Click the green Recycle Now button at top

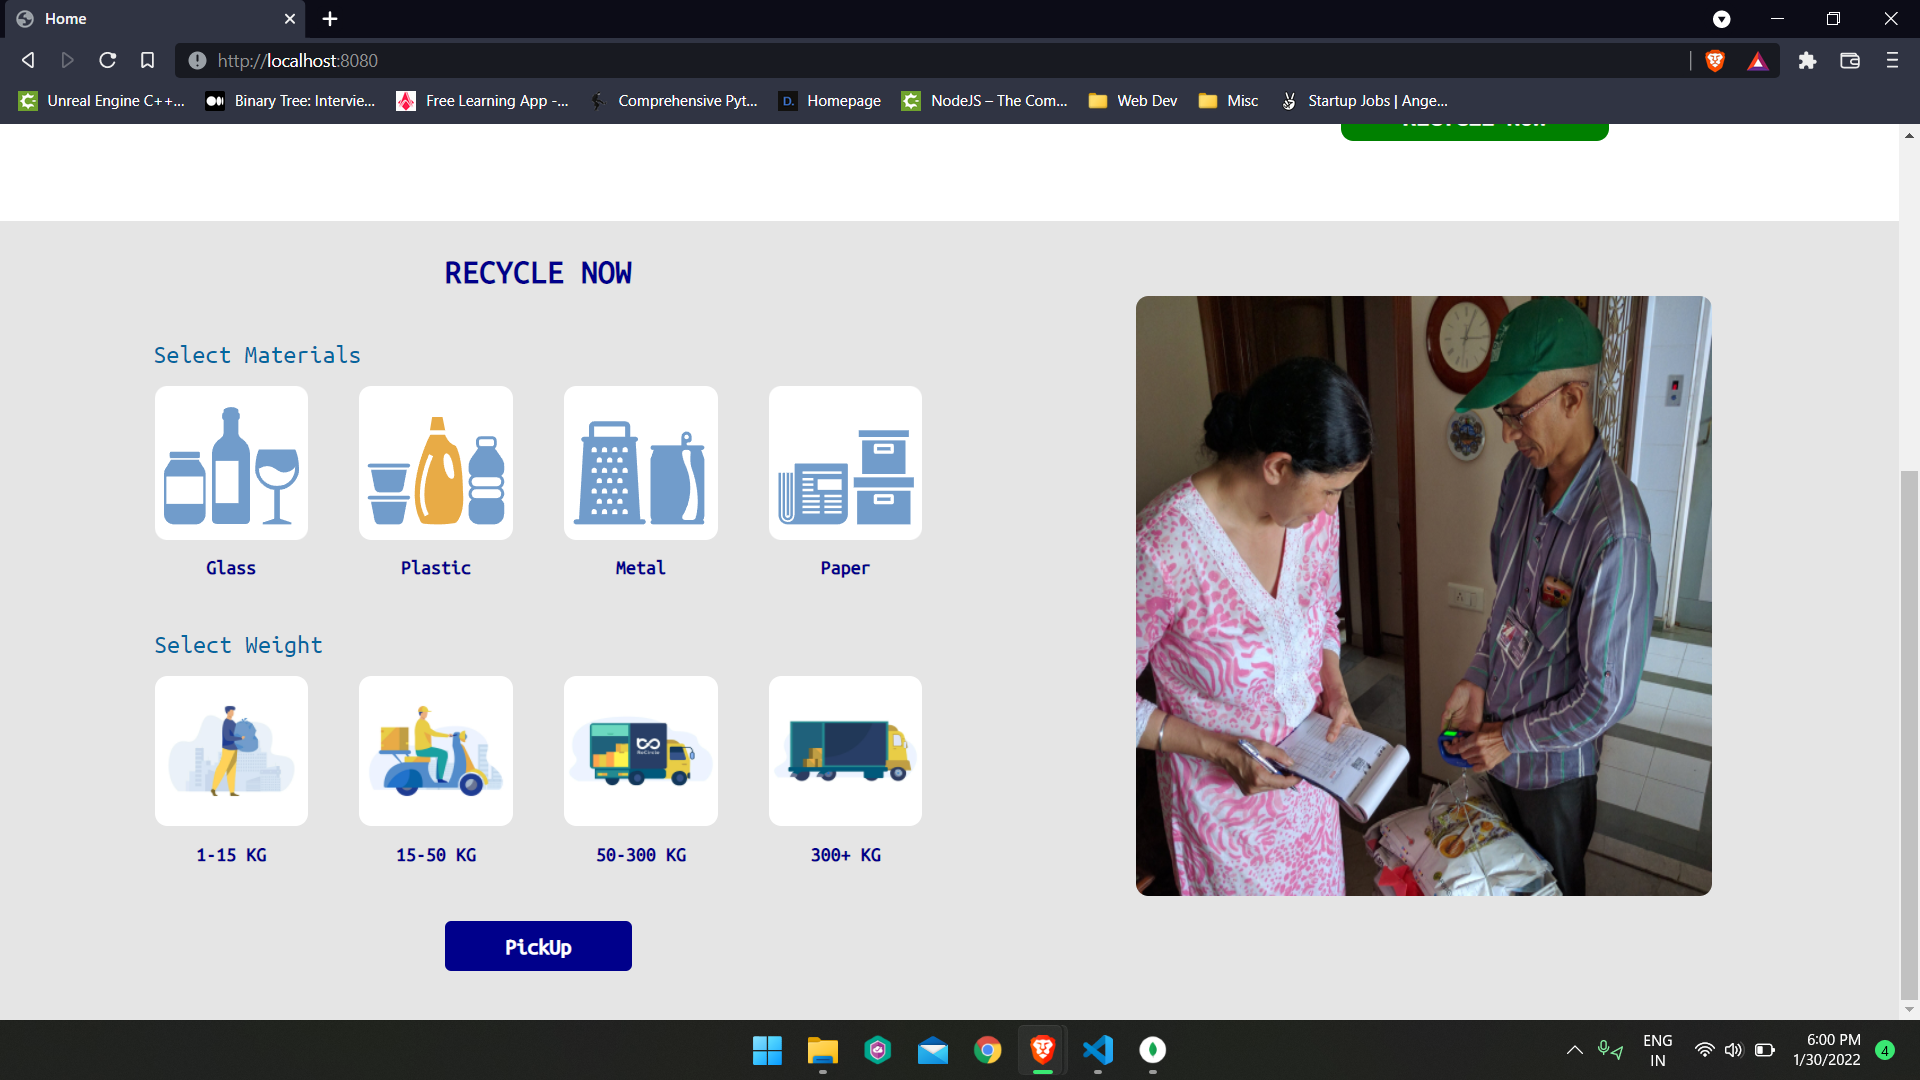1474,130
